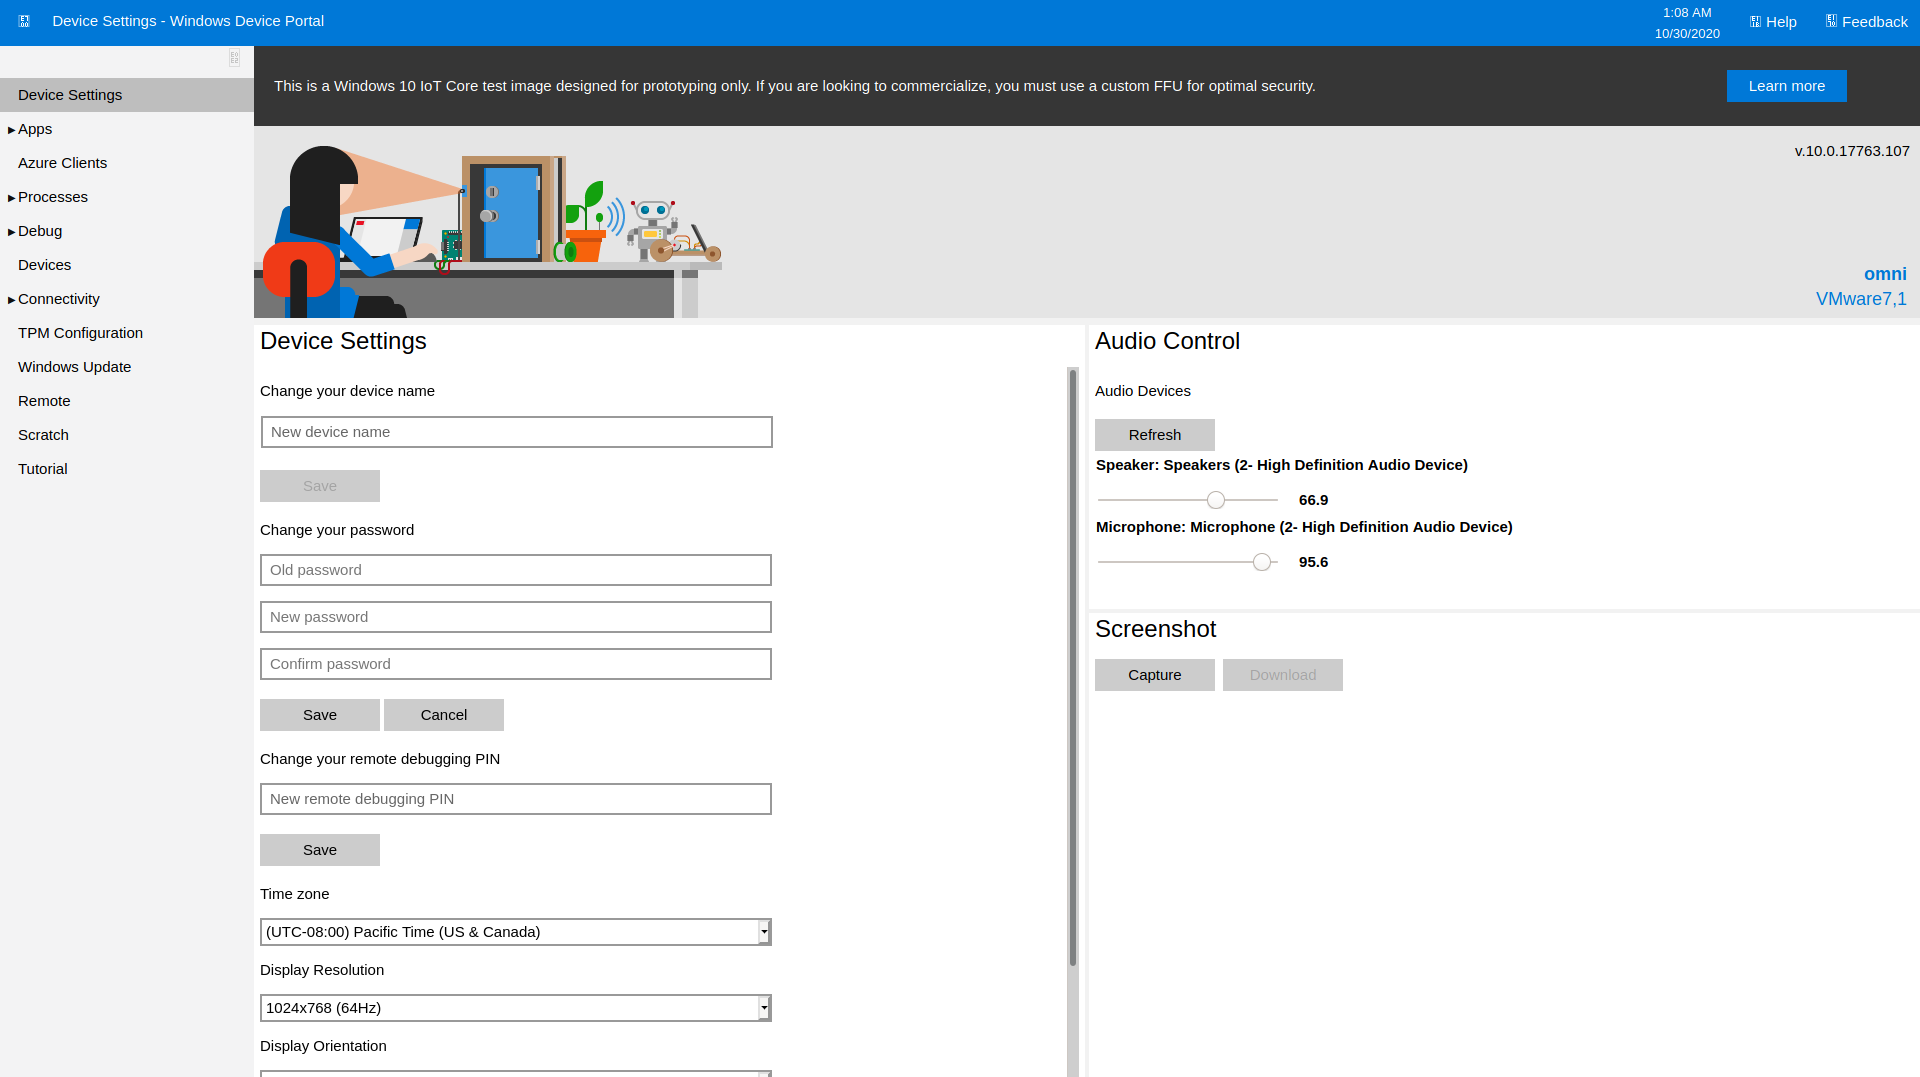This screenshot has height=1077, width=1920.
Task: Click the New device name field
Action: [516, 432]
